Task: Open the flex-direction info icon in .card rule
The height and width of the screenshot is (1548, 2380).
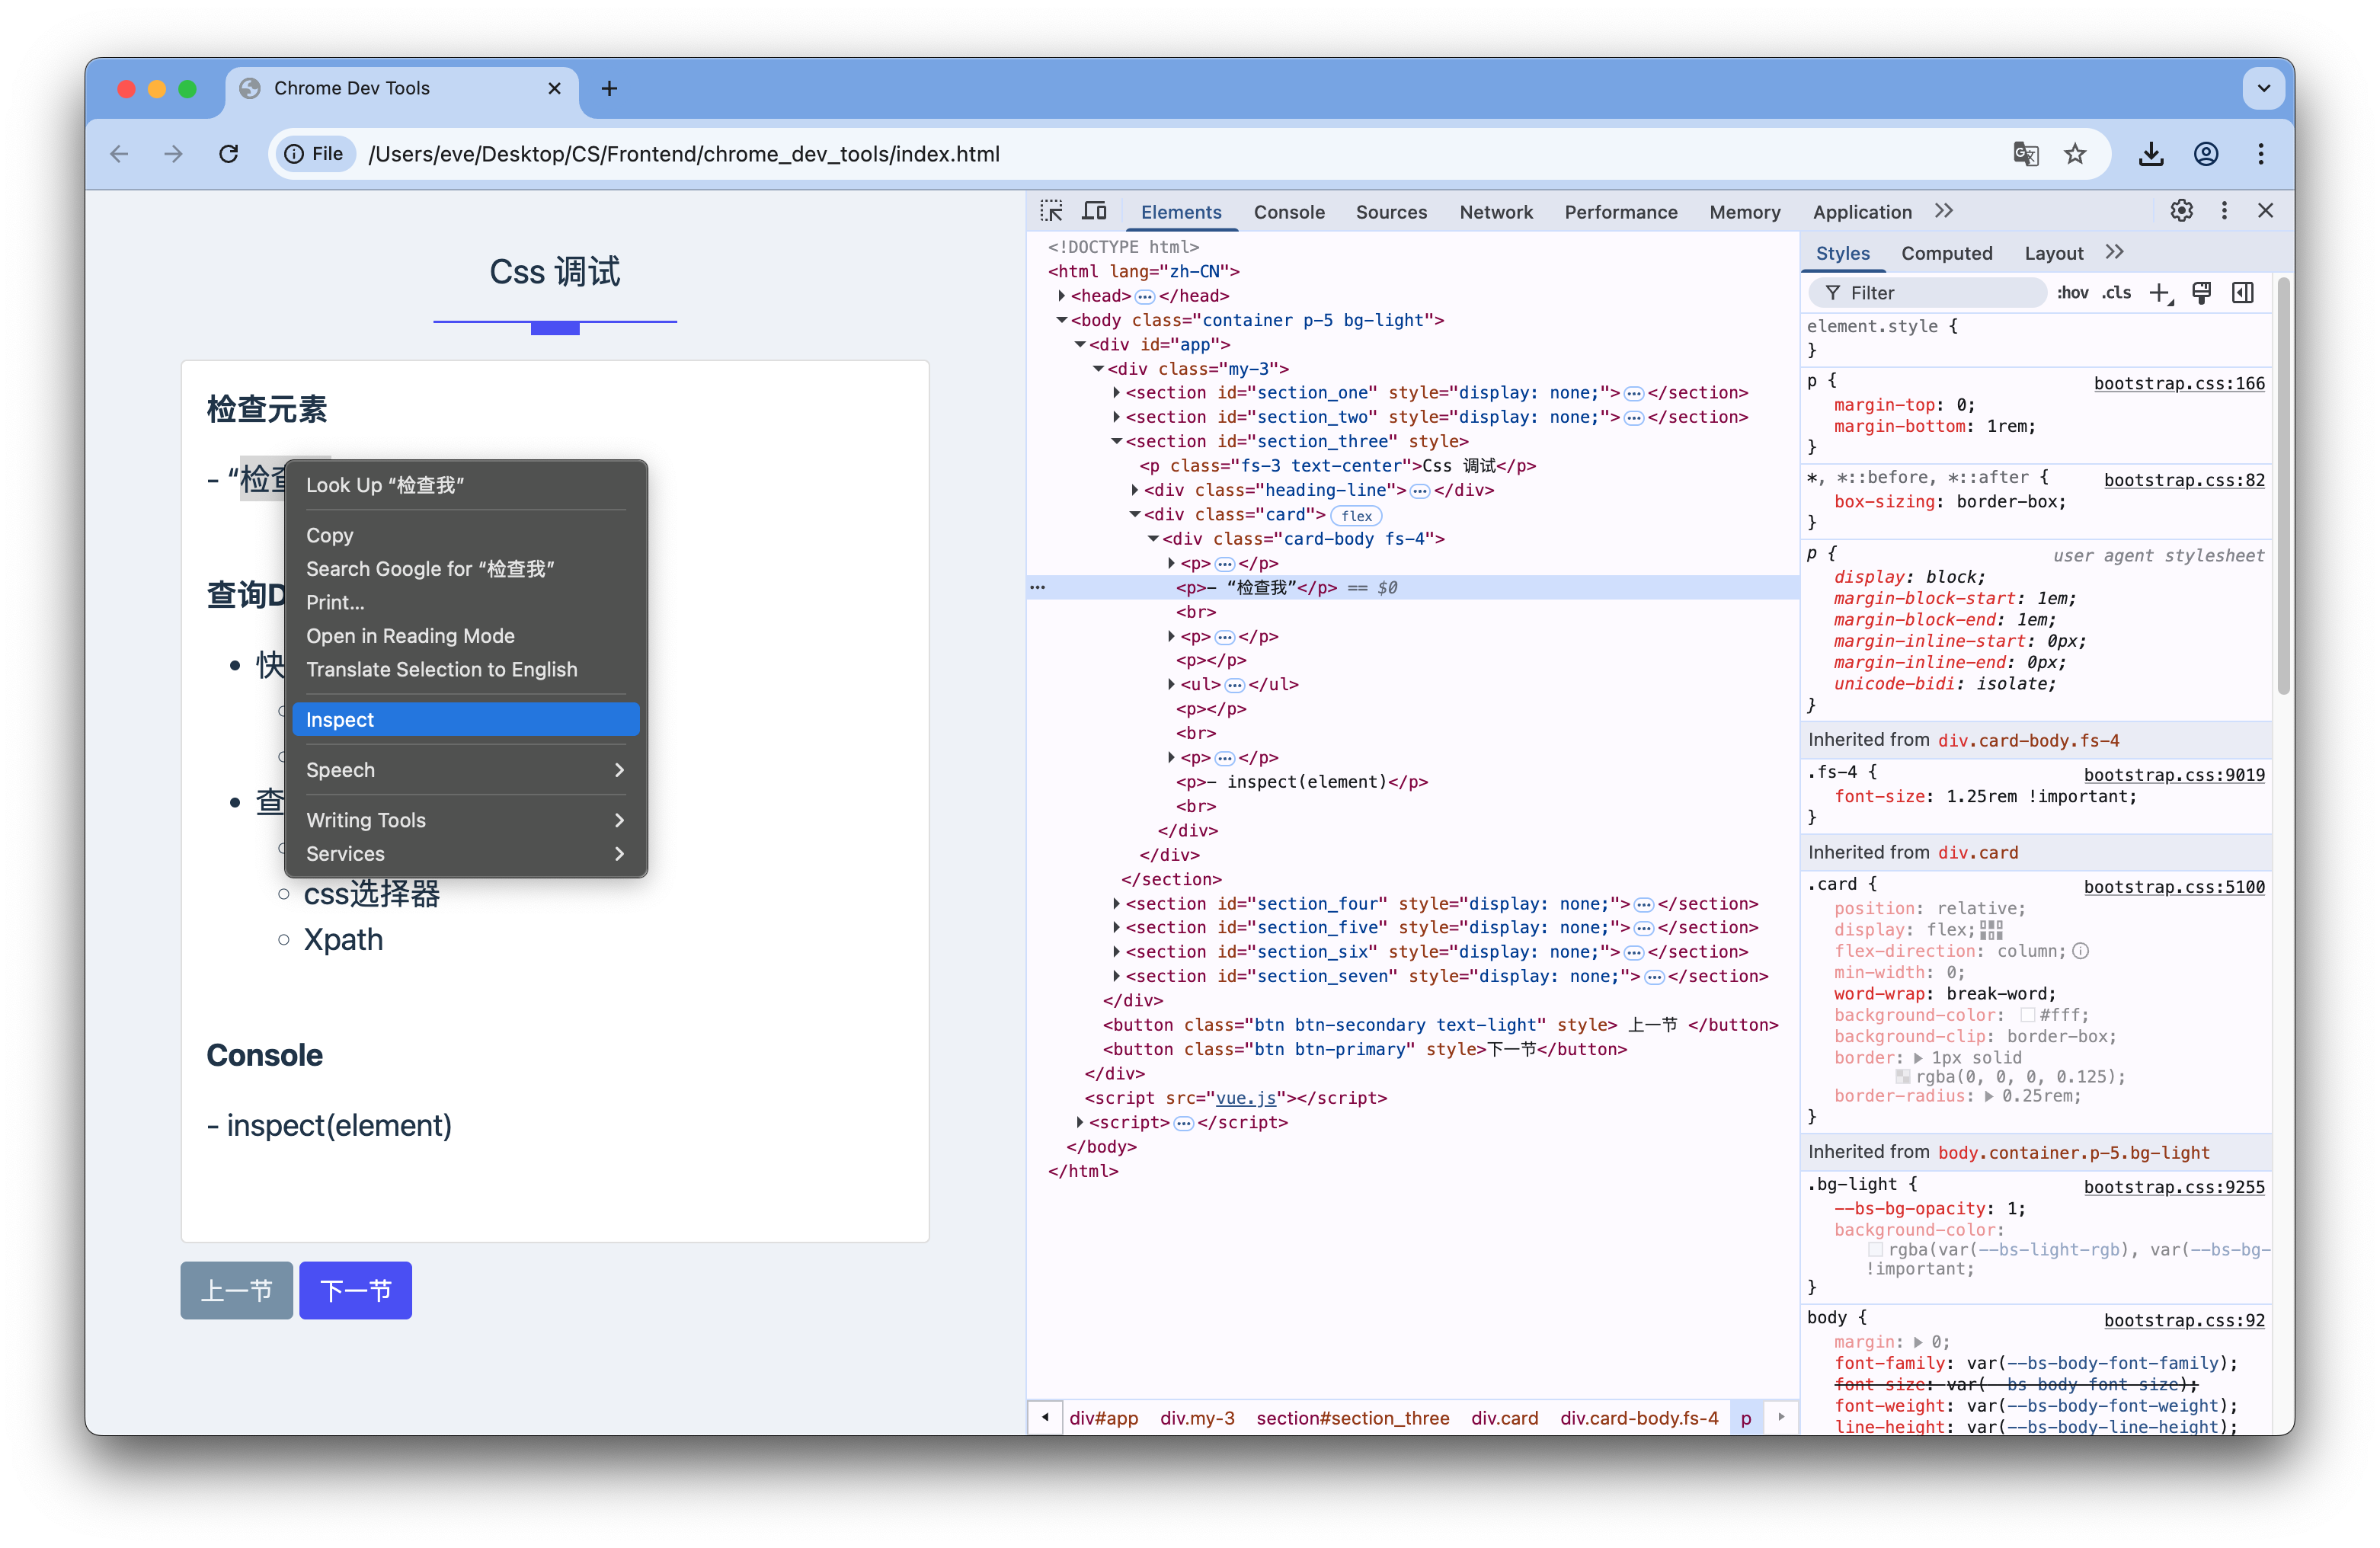Action: pos(2082,951)
